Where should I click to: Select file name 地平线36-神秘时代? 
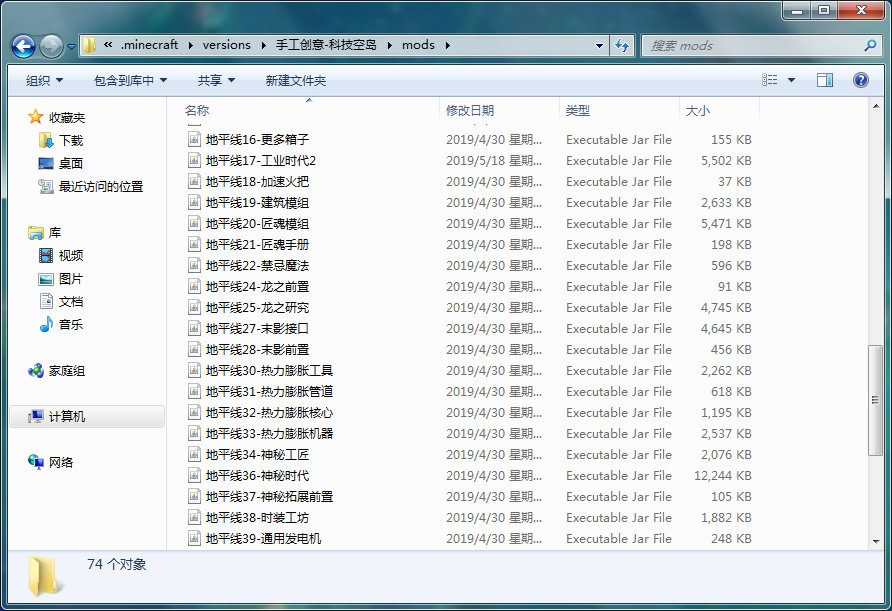point(257,476)
